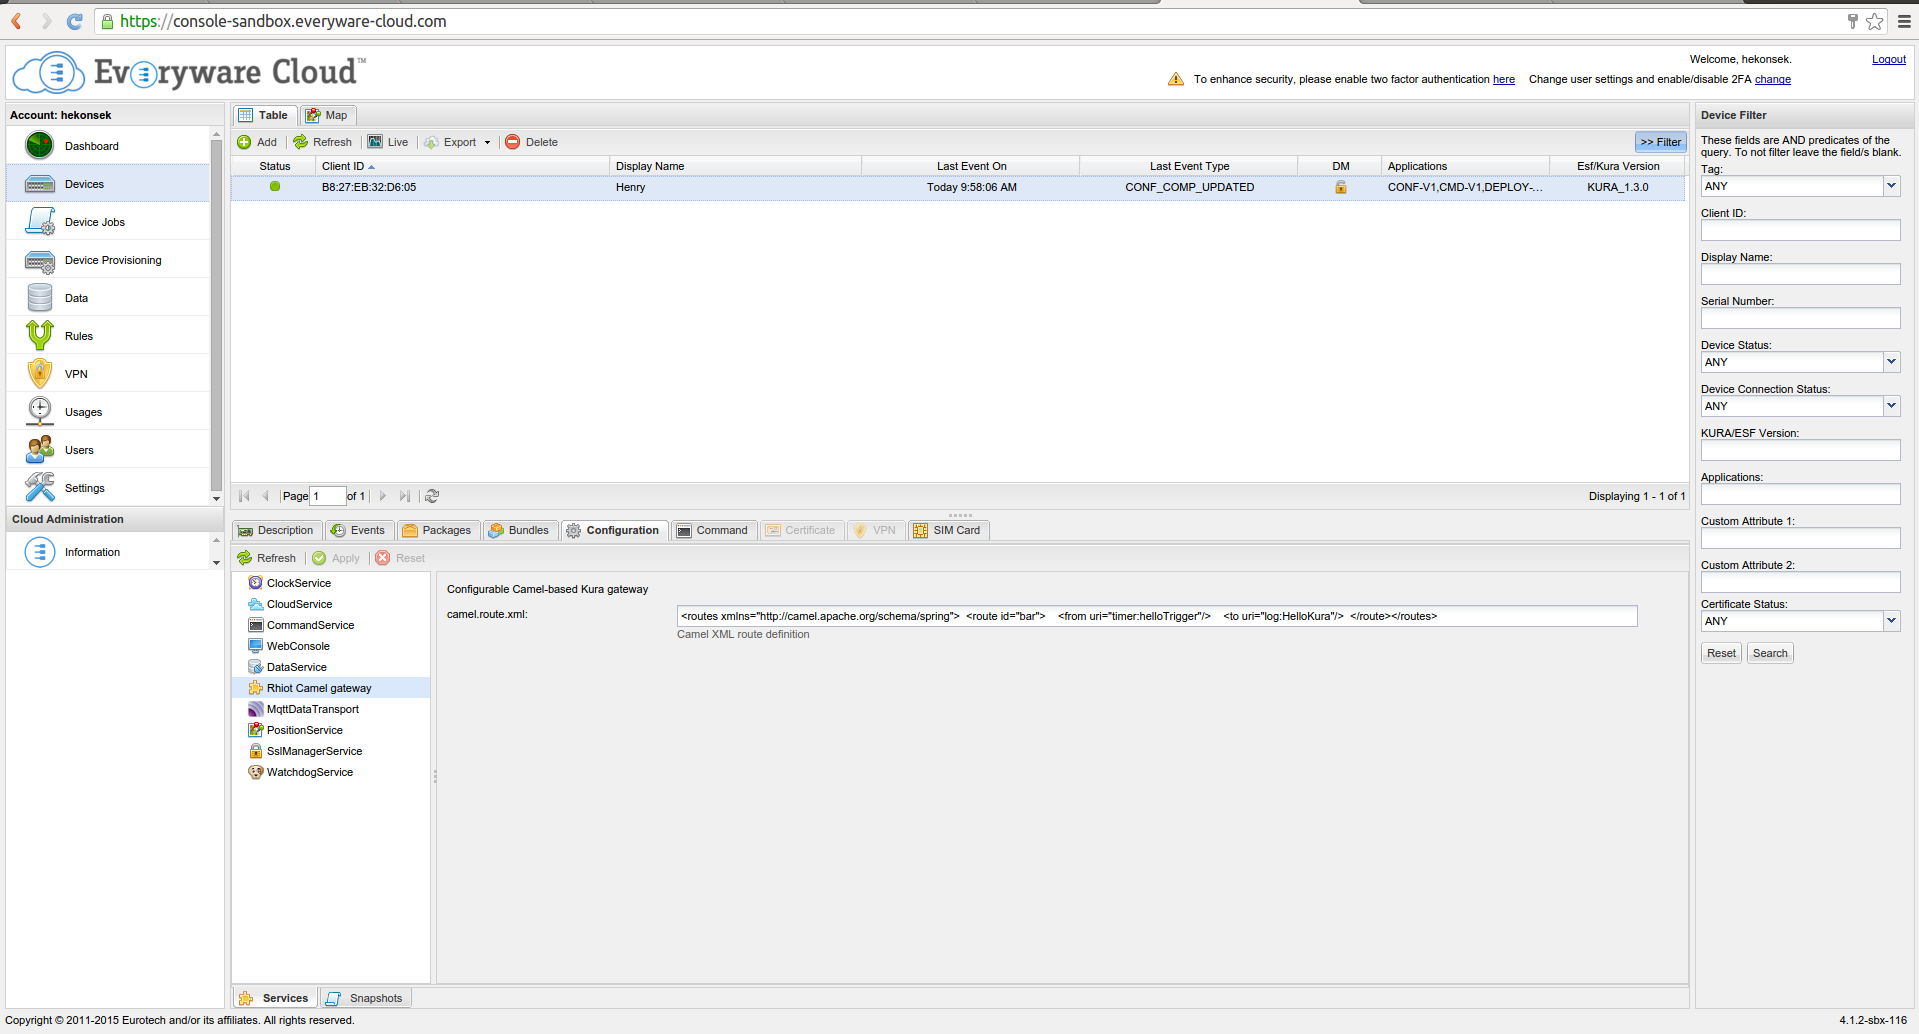This screenshot has height=1034, width=1919.
Task: Open the Device Provisioning icon
Action: [x=40, y=260]
